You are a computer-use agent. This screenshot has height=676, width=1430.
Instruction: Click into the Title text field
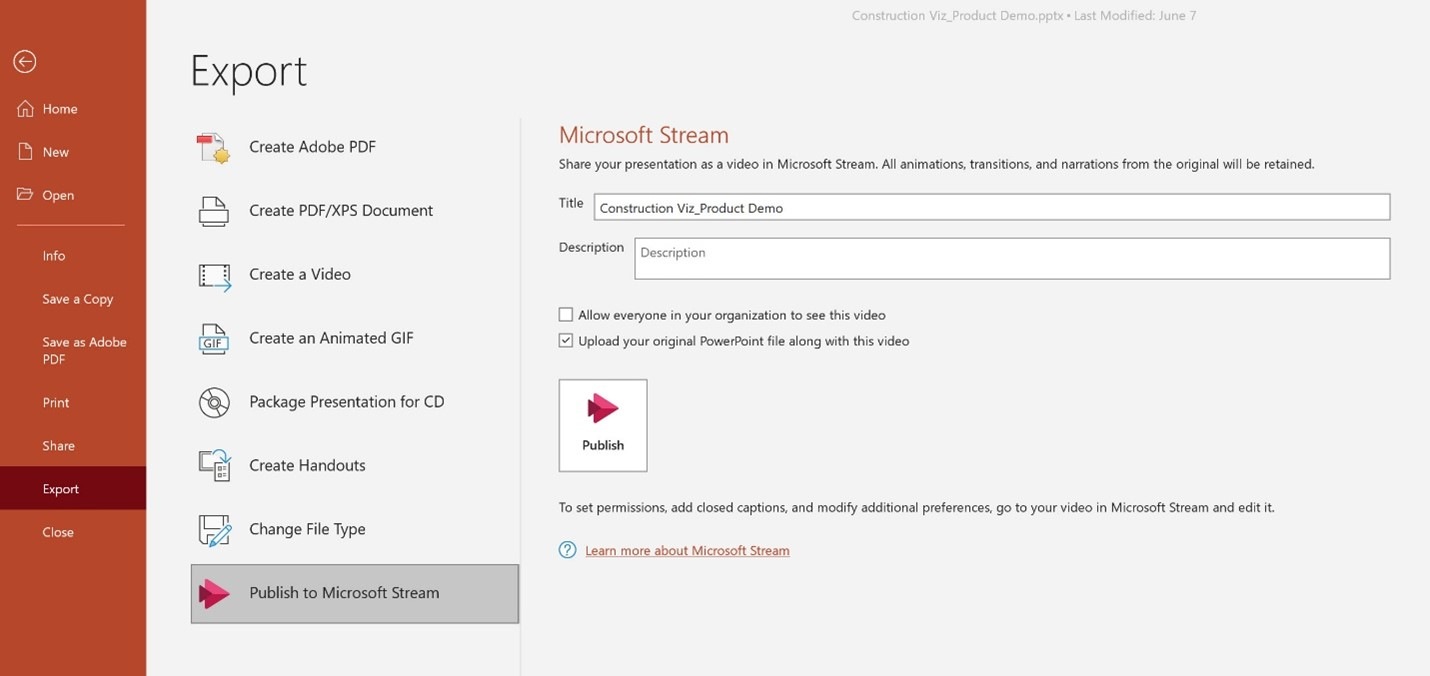click(x=990, y=208)
